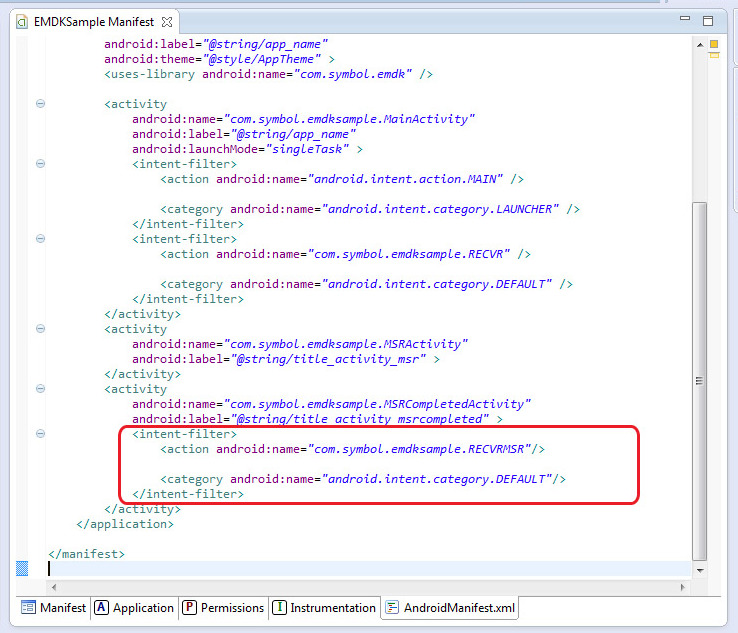
Task: Click the AndroidManifest.xml tab file icon
Action: [x=392, y=607]
